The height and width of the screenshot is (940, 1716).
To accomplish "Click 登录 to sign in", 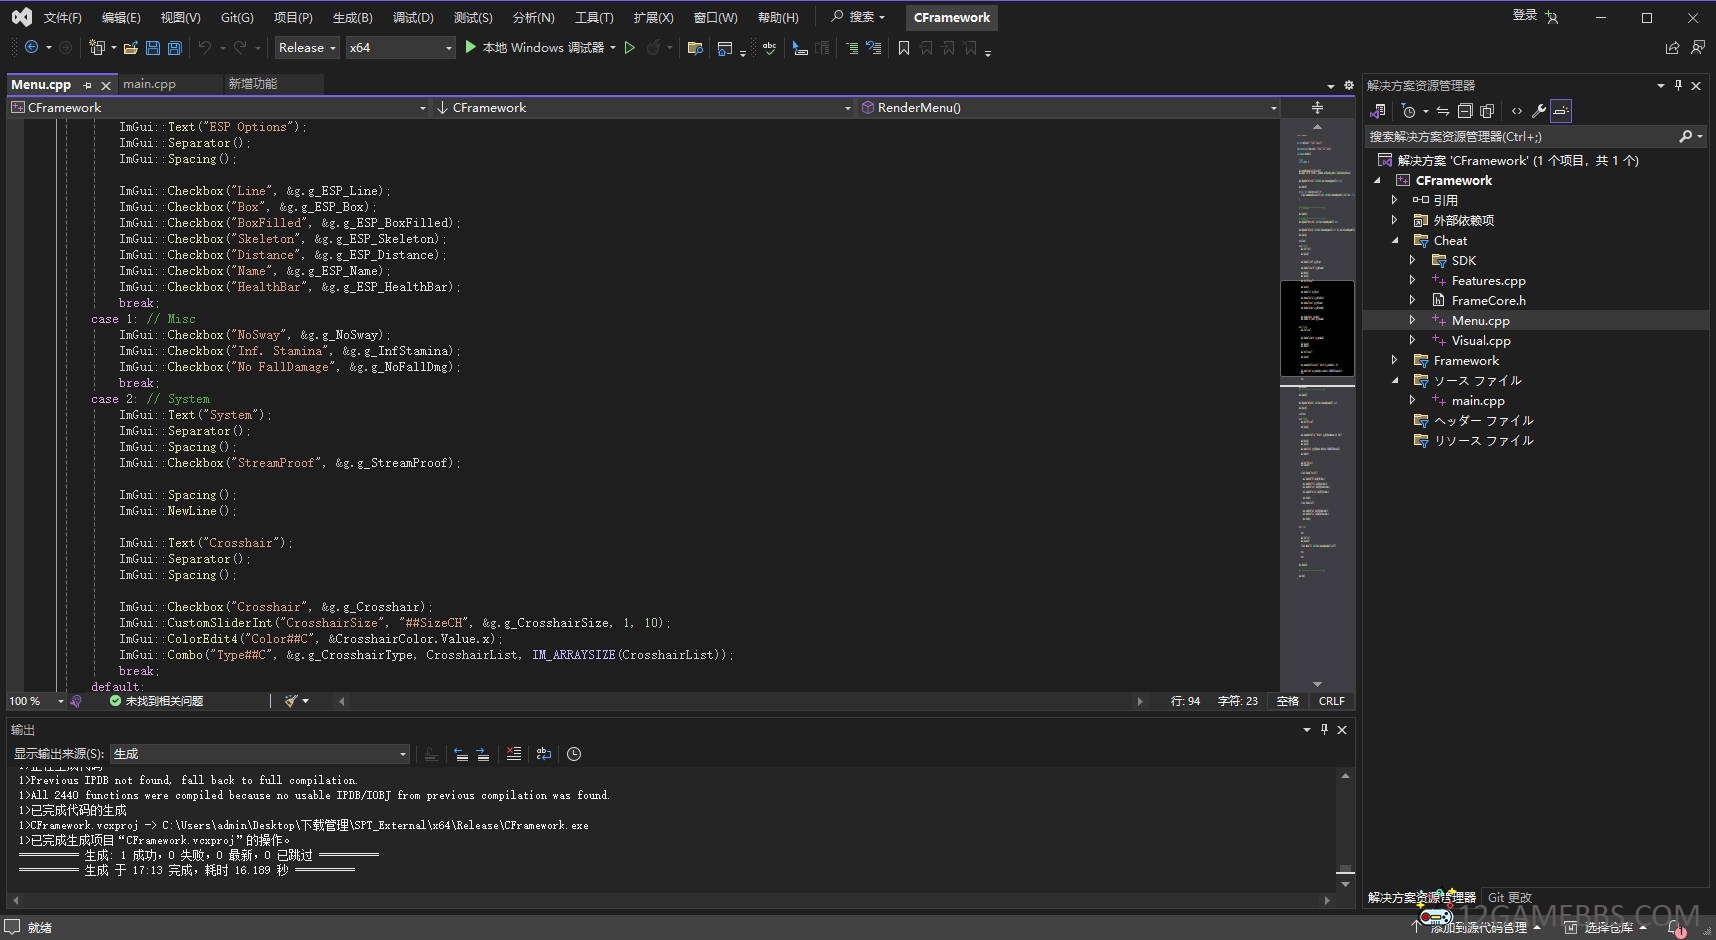I will pos(1524,15).
